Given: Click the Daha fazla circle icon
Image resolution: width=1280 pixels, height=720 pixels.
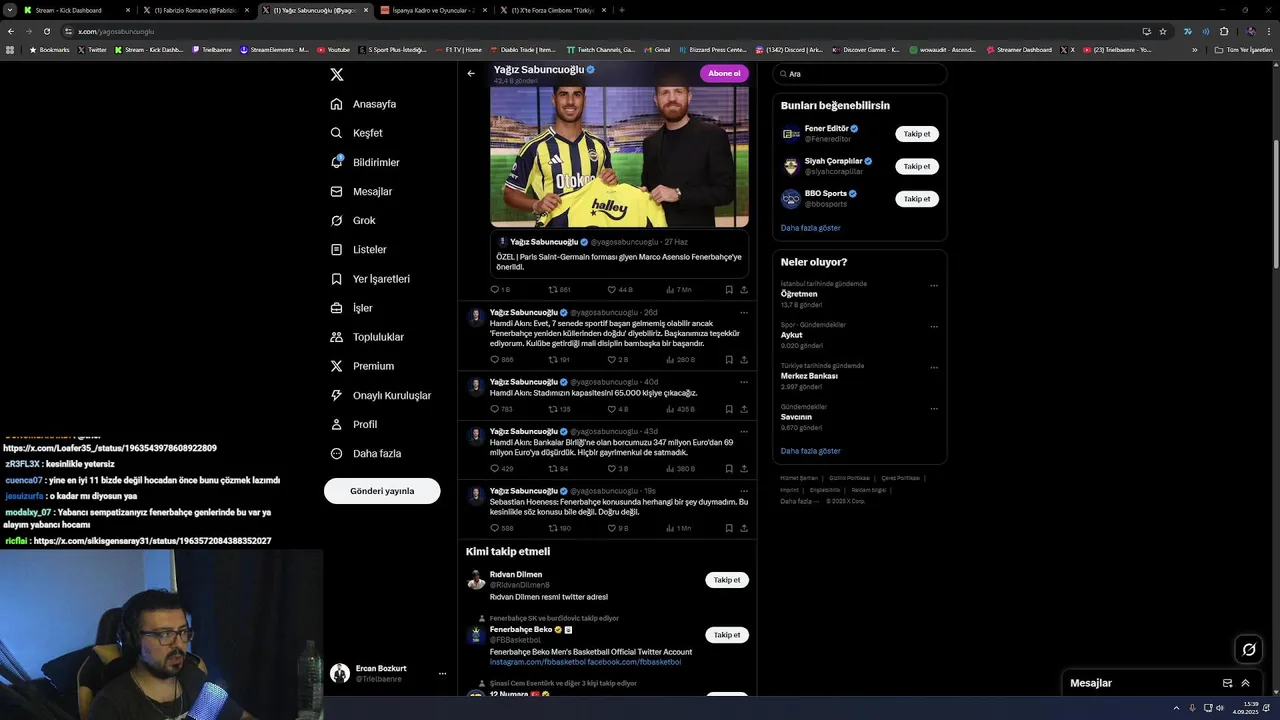Looking at the screenshot, I should (337, 453).
